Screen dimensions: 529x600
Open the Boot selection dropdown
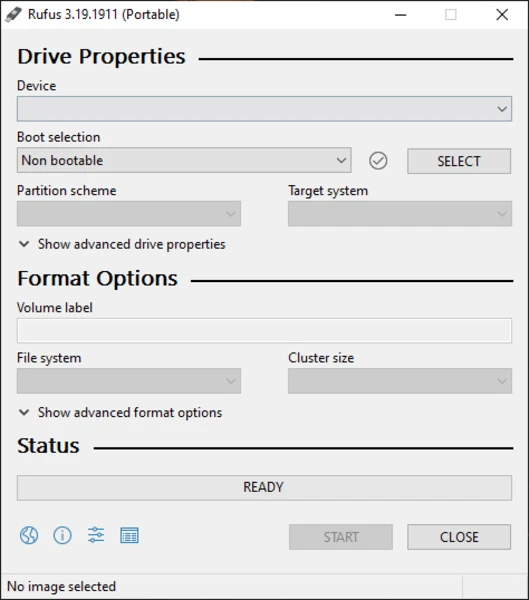pyautogui.click(x=184, y=160)
